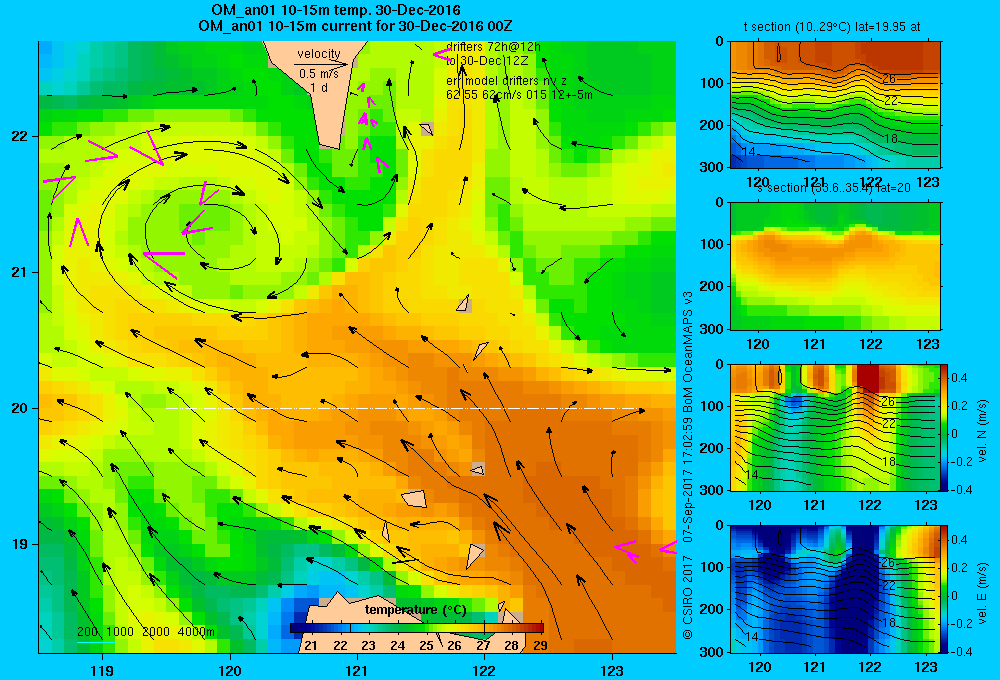The image size is (1000, 680).
Task: Click the 'velocity' scale label
Action: click(x=319, y=54)
